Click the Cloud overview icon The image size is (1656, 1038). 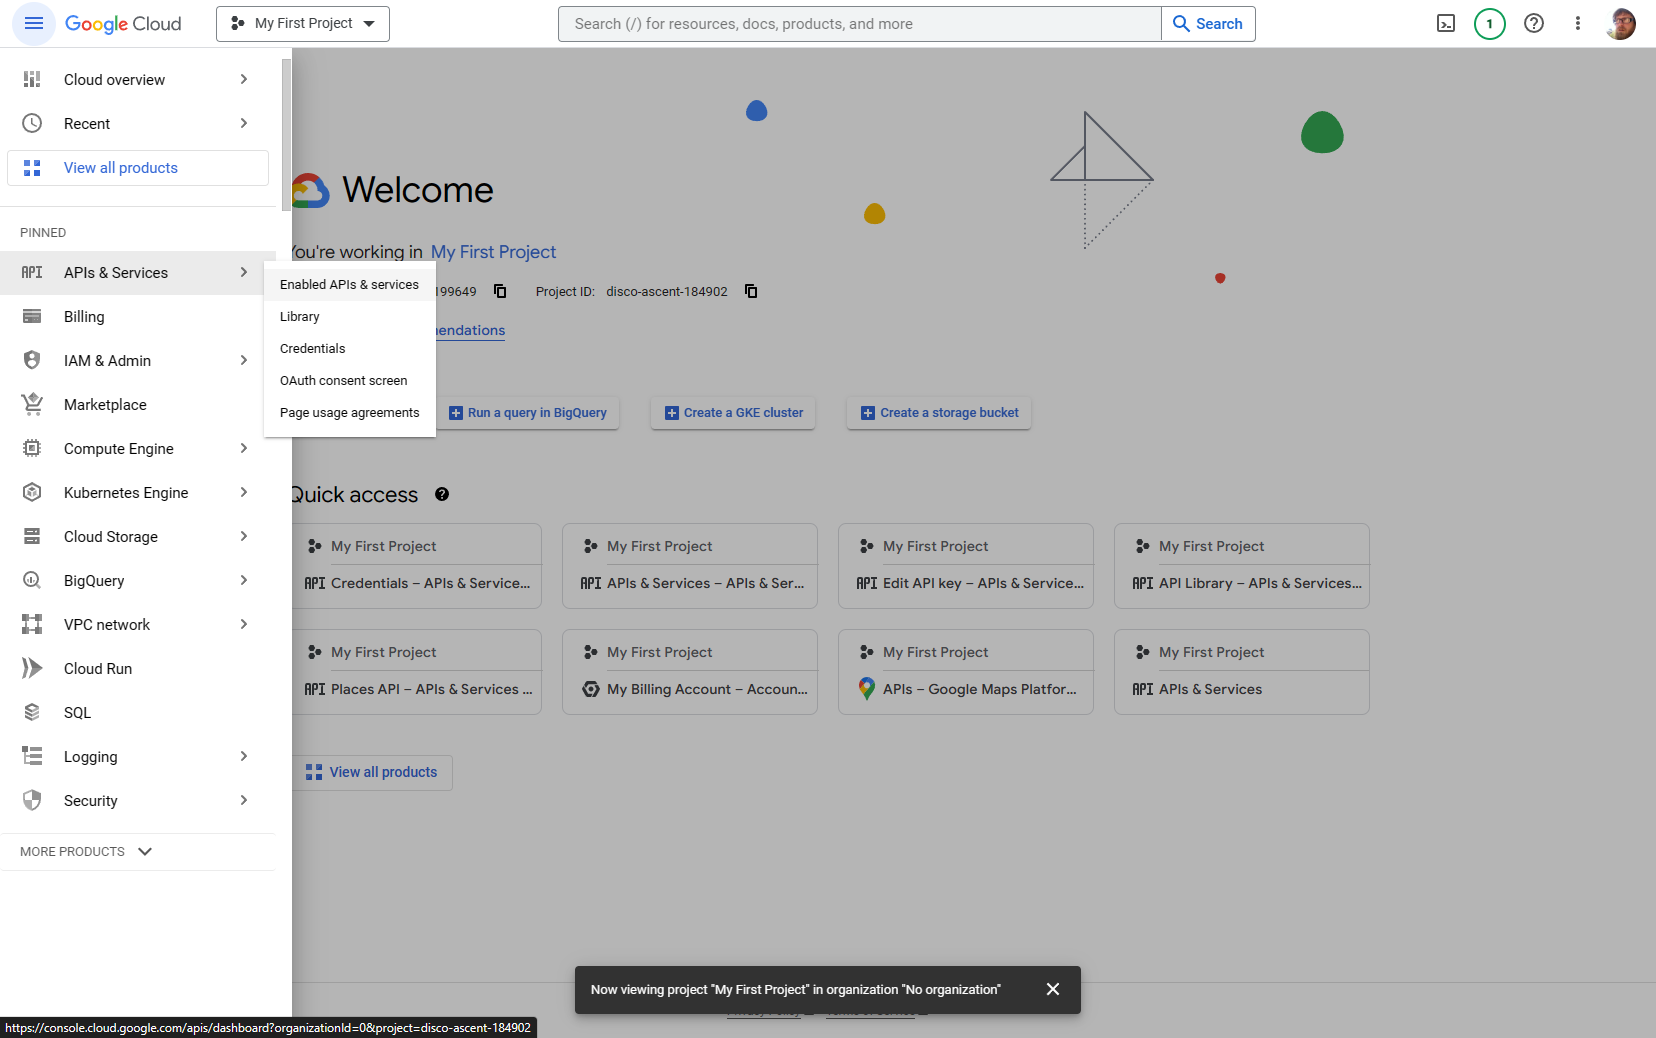[32, 79]
